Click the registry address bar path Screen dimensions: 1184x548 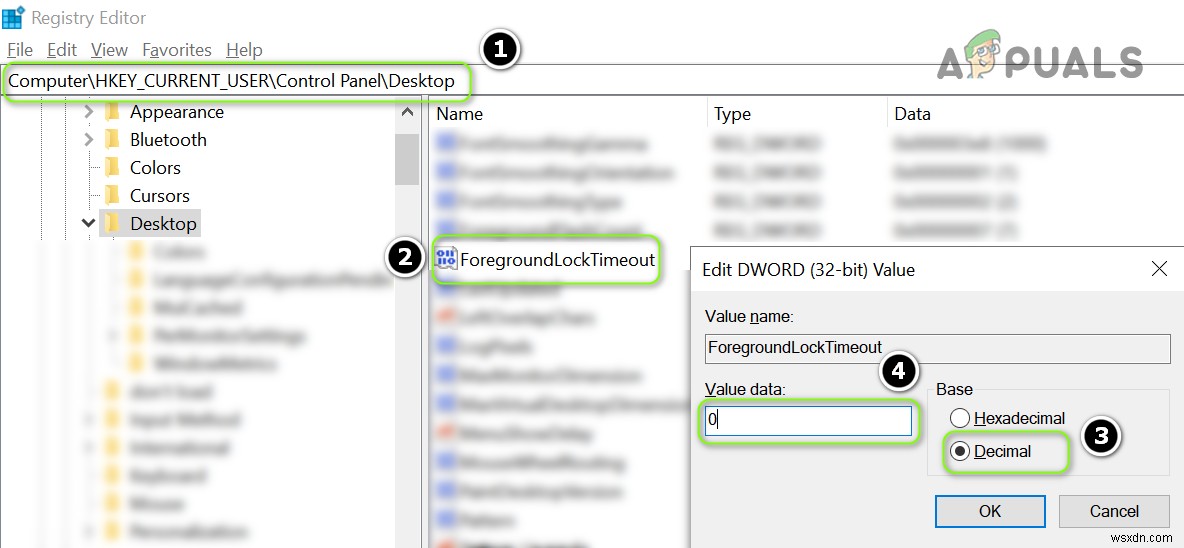coord(232,81)
